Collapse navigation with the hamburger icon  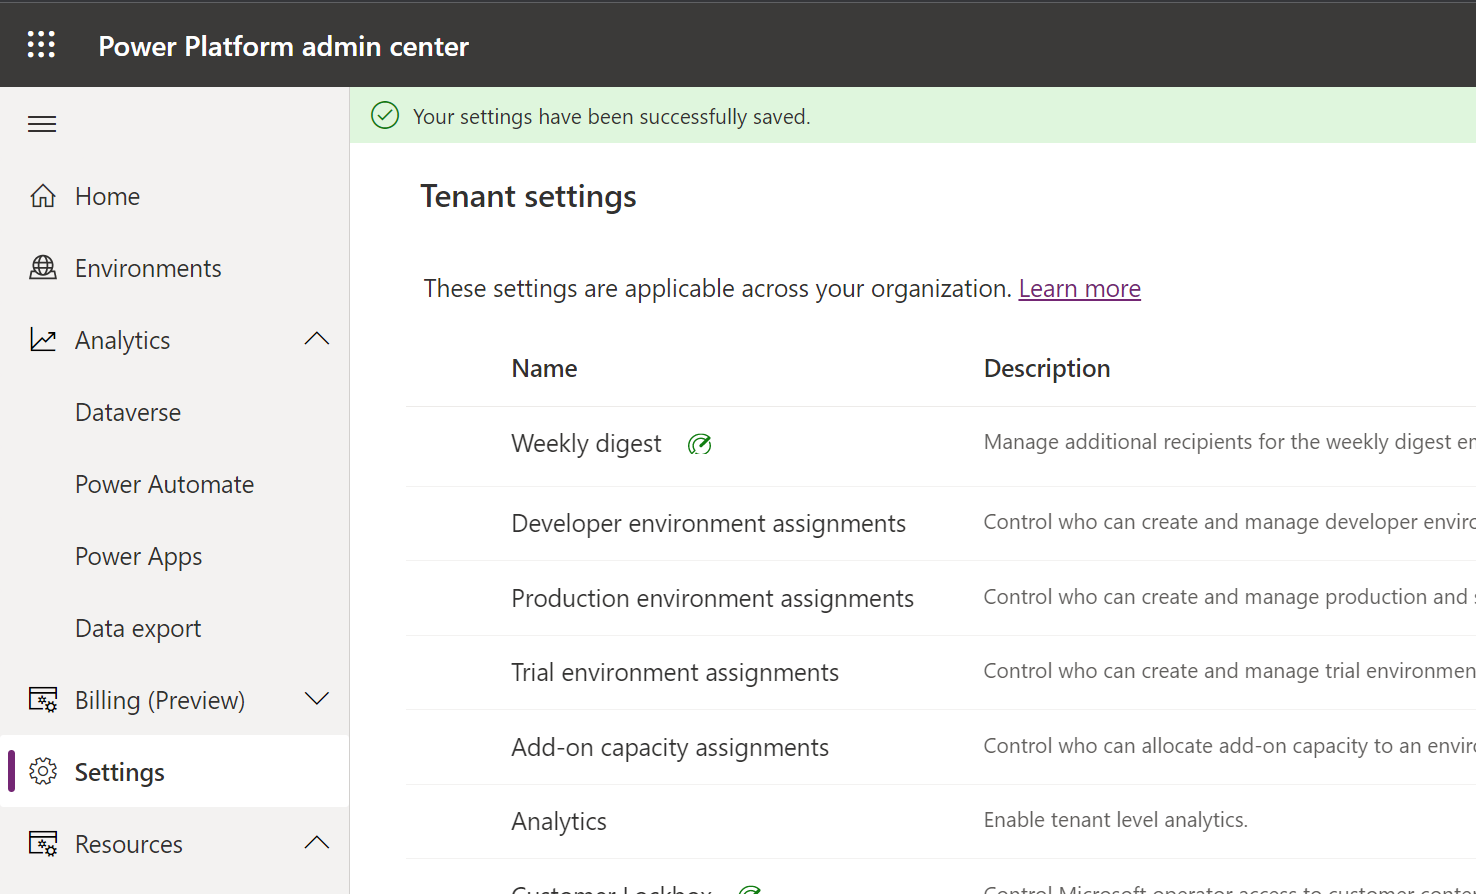[41, 123]
